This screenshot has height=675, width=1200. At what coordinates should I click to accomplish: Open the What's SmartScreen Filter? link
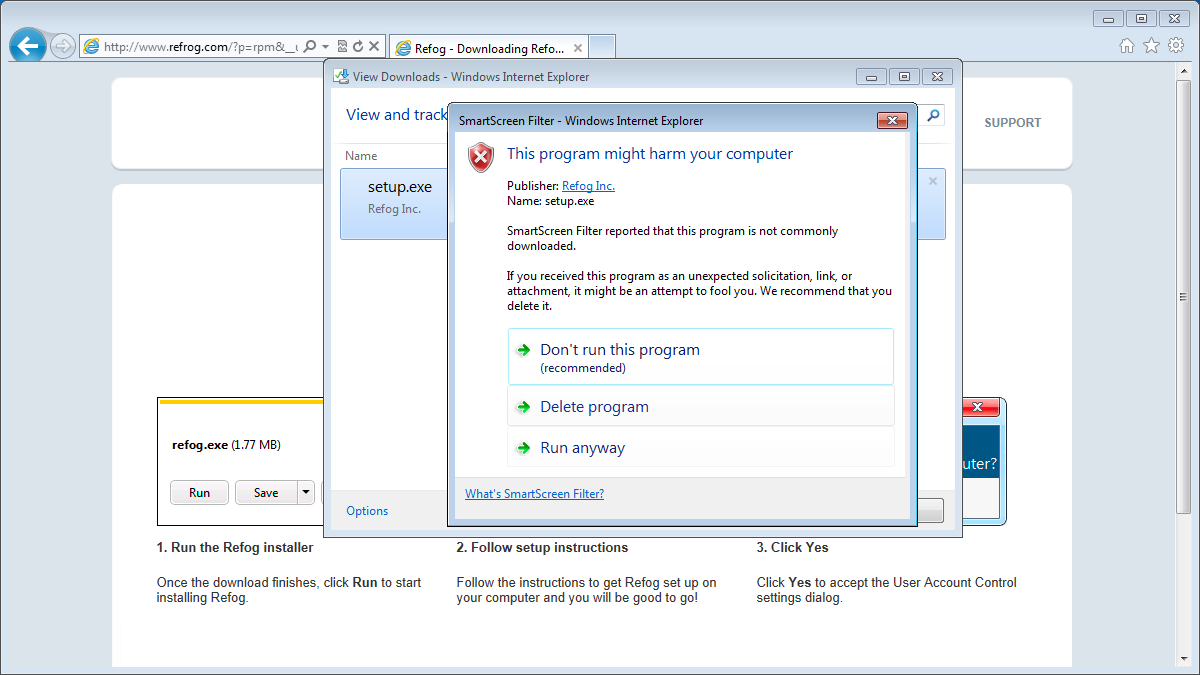(534, 494)
